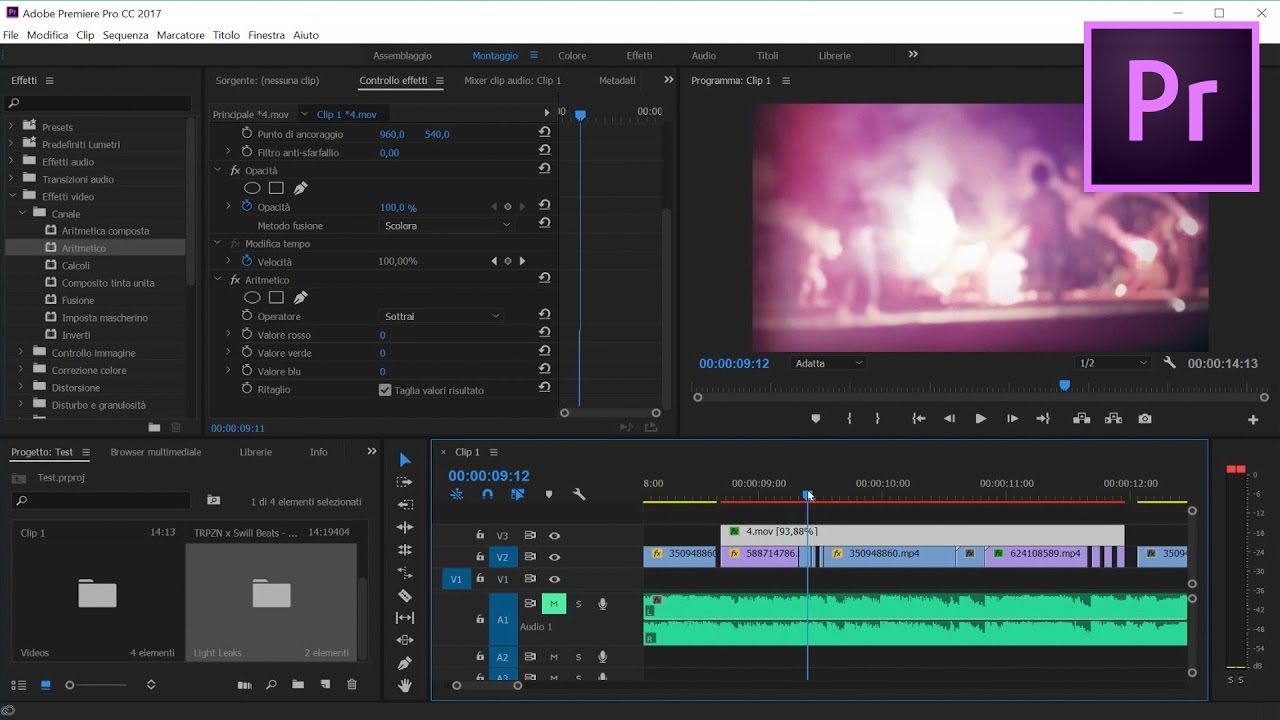The image size is (1280, 720).
Task: Expand the Transizioni audio folder
Action: (x=12, y=179)
